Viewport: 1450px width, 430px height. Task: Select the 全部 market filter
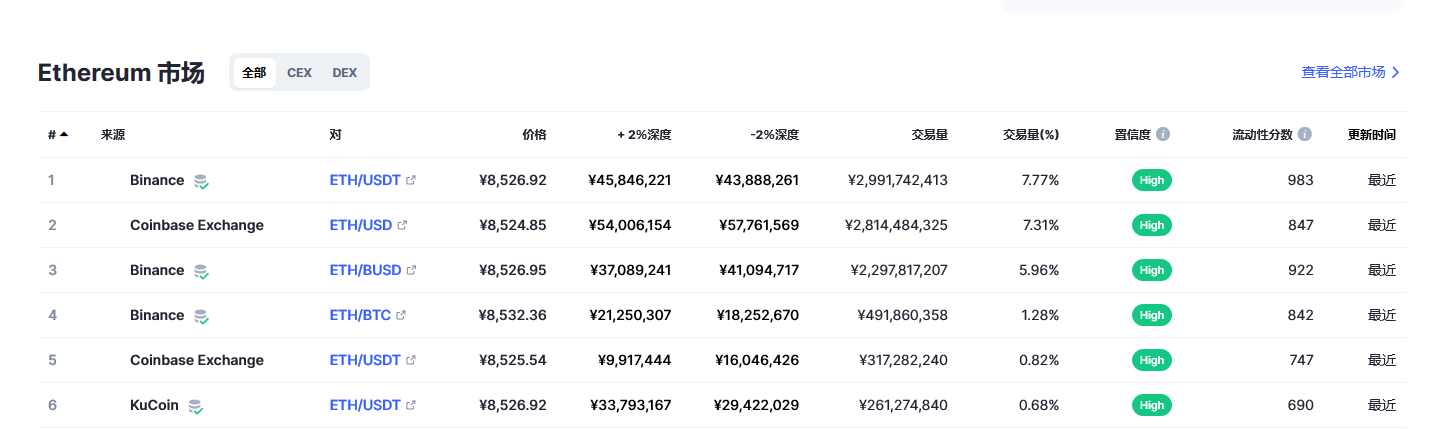pyautogui.click(x=254, y=72)
